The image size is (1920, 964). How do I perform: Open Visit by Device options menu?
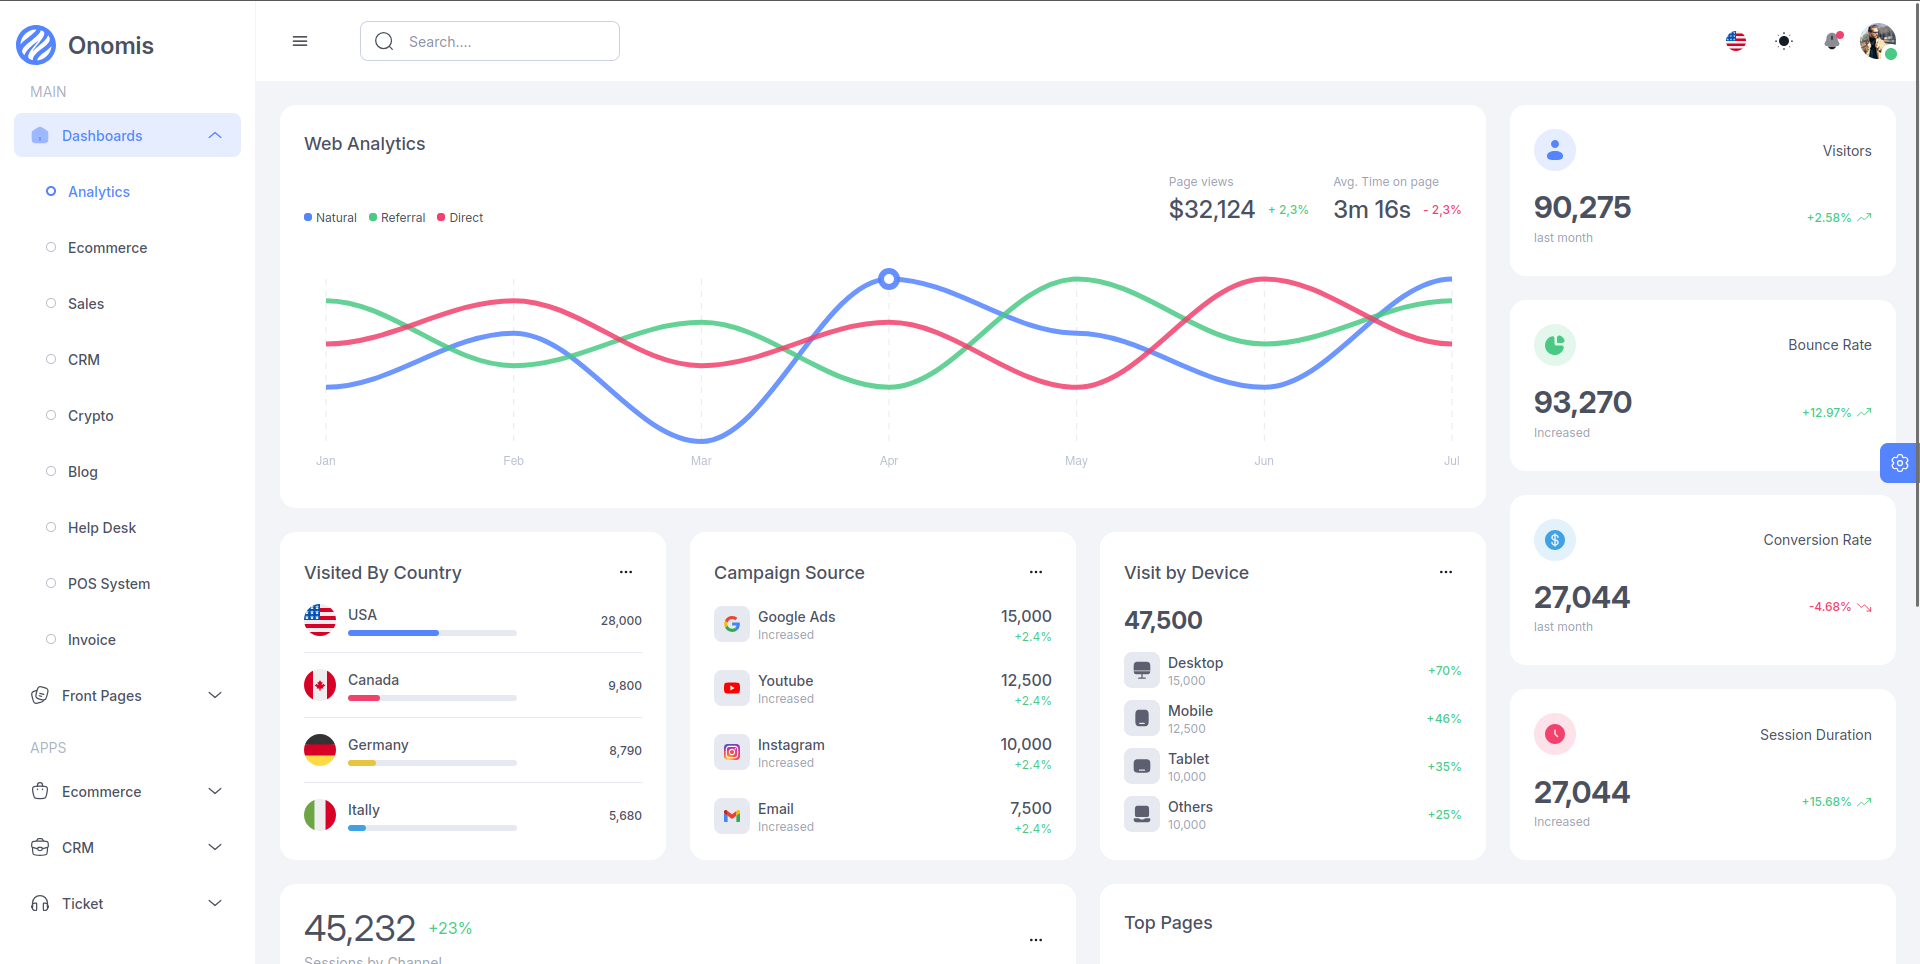pos(1445,572)
